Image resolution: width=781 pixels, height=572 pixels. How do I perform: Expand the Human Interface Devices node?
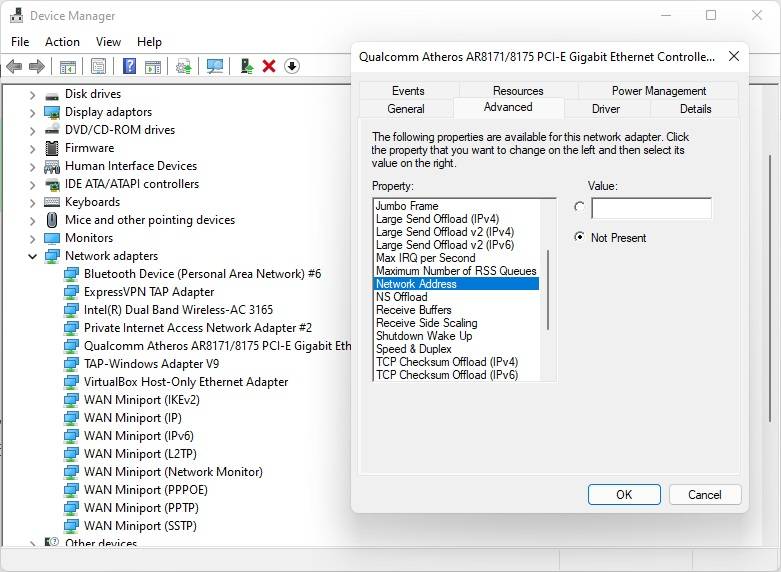pos(32,166)
